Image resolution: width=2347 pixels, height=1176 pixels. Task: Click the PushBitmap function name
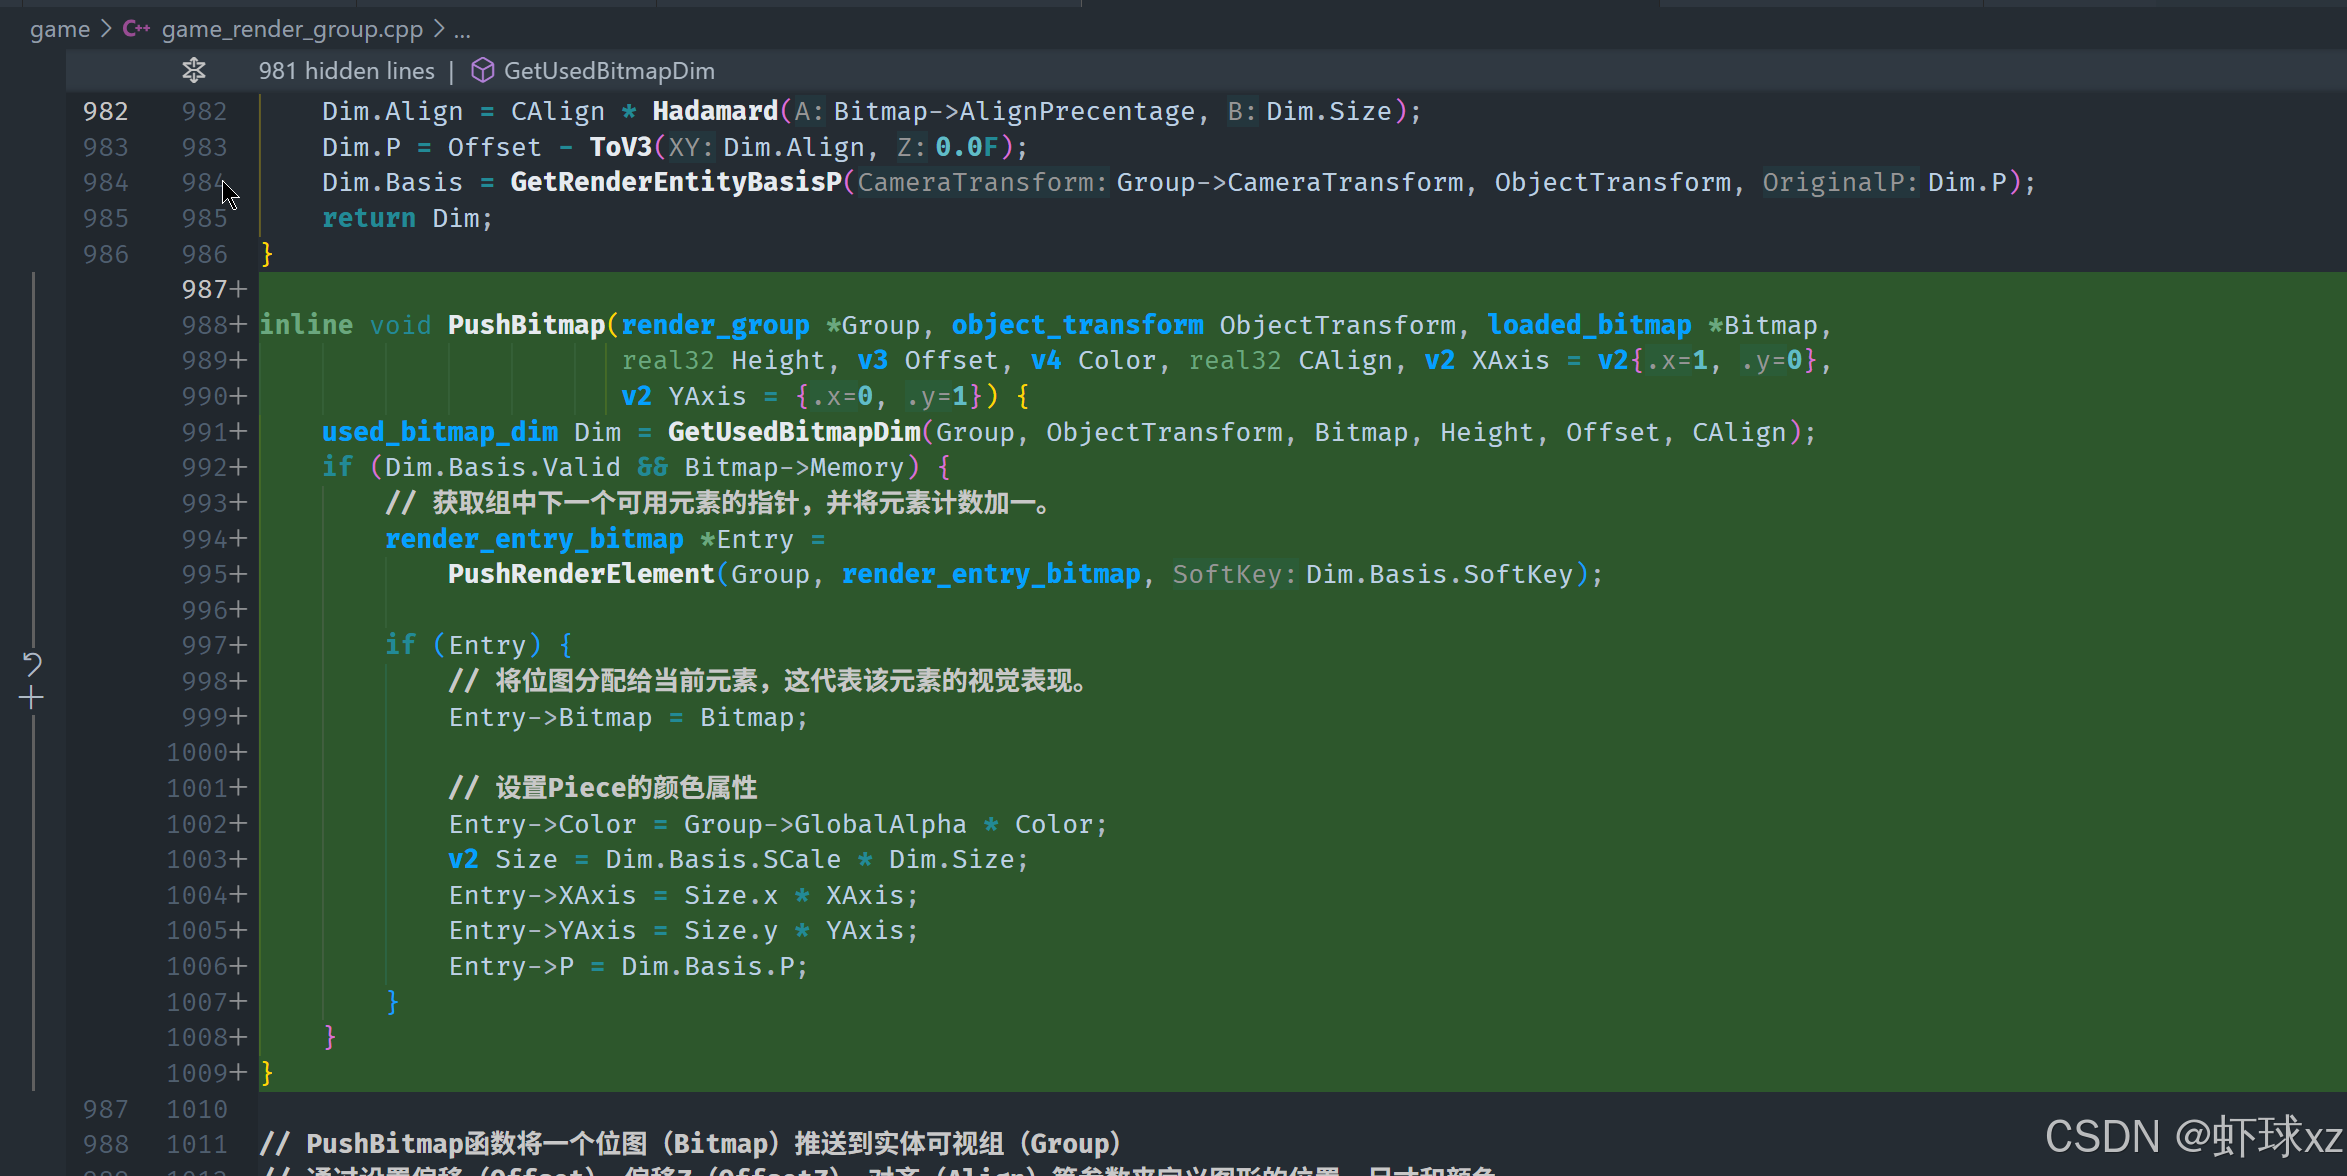(x=526, y=325)
